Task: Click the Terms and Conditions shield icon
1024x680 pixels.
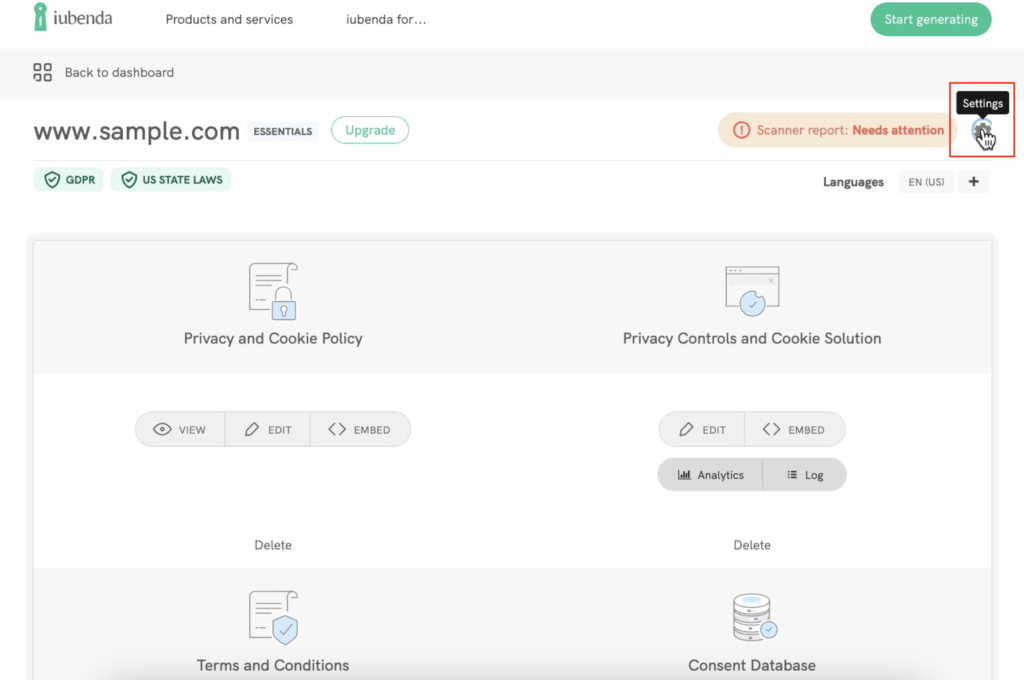Action: [x=273, y=617]
